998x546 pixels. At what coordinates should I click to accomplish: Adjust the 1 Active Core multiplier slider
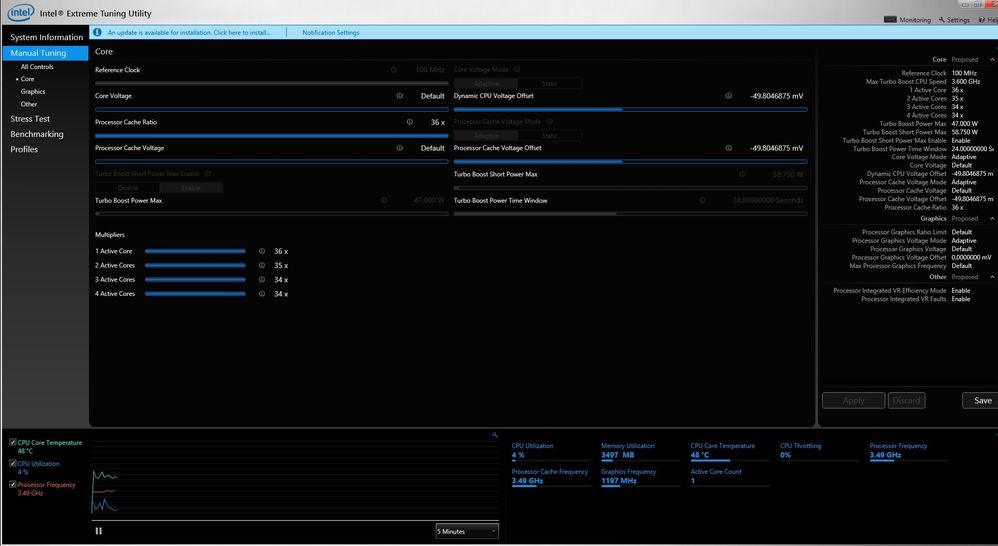pyautogui.click(x=195, y=251)
